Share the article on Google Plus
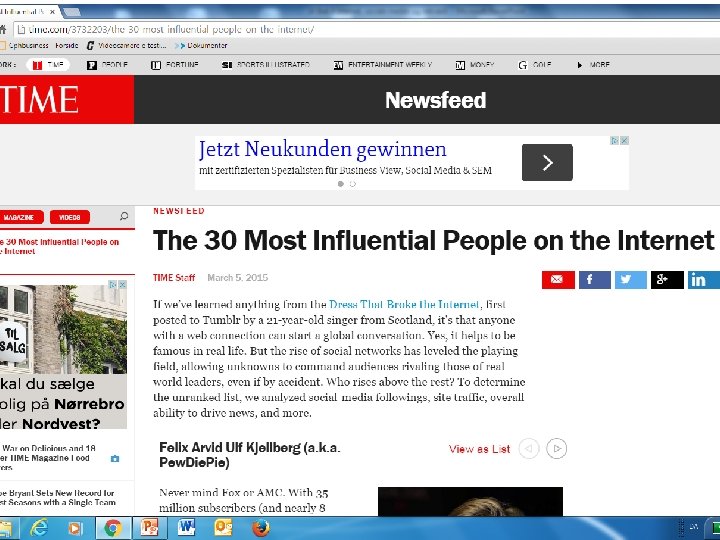Screen dimensions: 720x540 667,279
